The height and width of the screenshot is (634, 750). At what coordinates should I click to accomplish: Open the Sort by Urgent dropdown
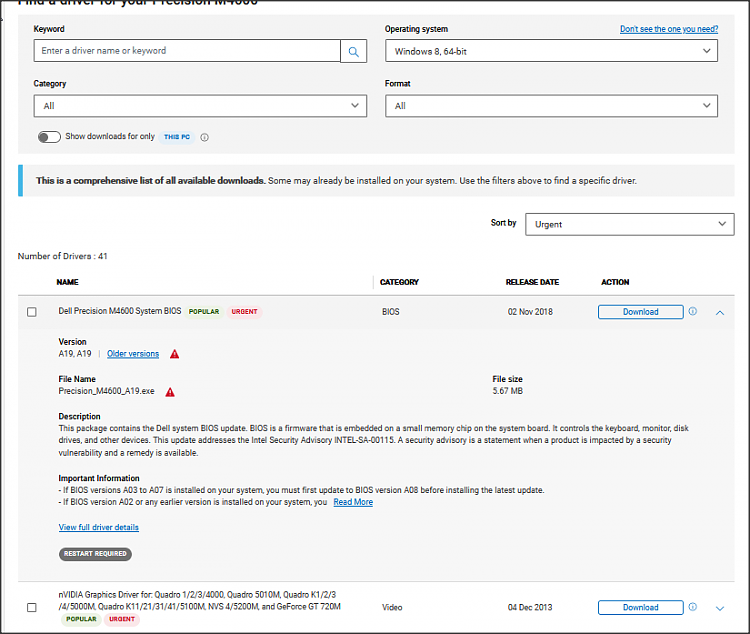629,224
